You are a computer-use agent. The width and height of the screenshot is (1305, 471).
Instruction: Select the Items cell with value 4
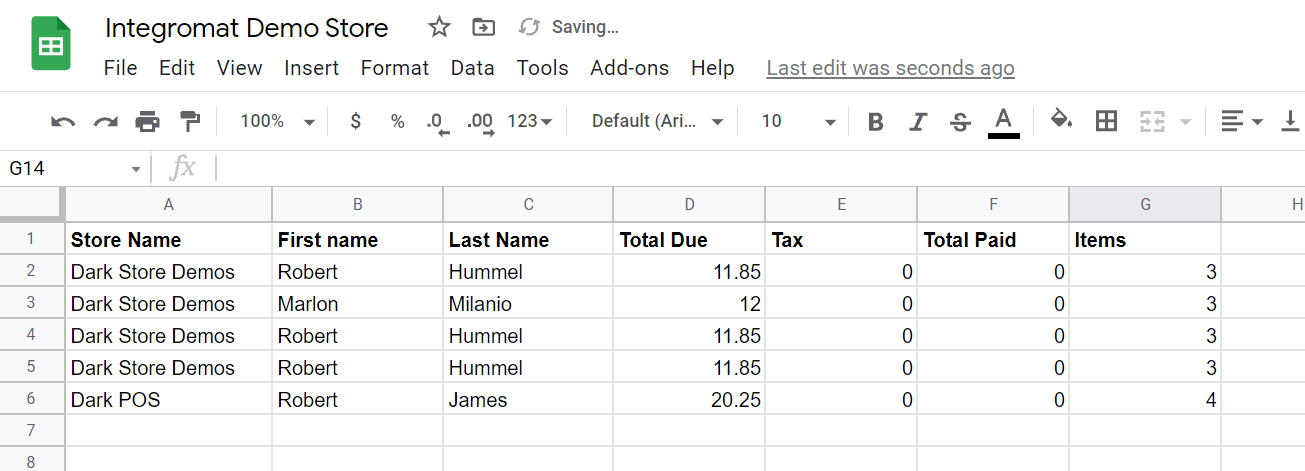[1145, 399]
